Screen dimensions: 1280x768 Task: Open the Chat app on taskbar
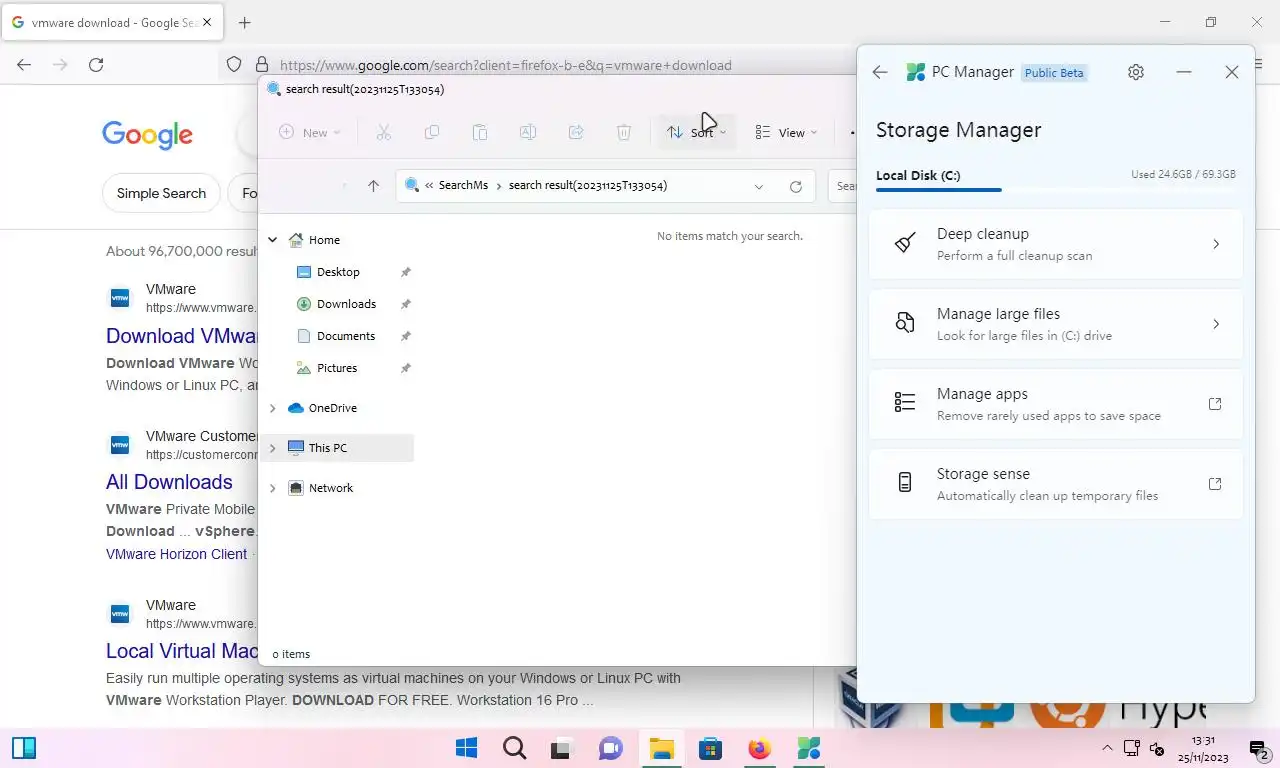pos(610,748)
